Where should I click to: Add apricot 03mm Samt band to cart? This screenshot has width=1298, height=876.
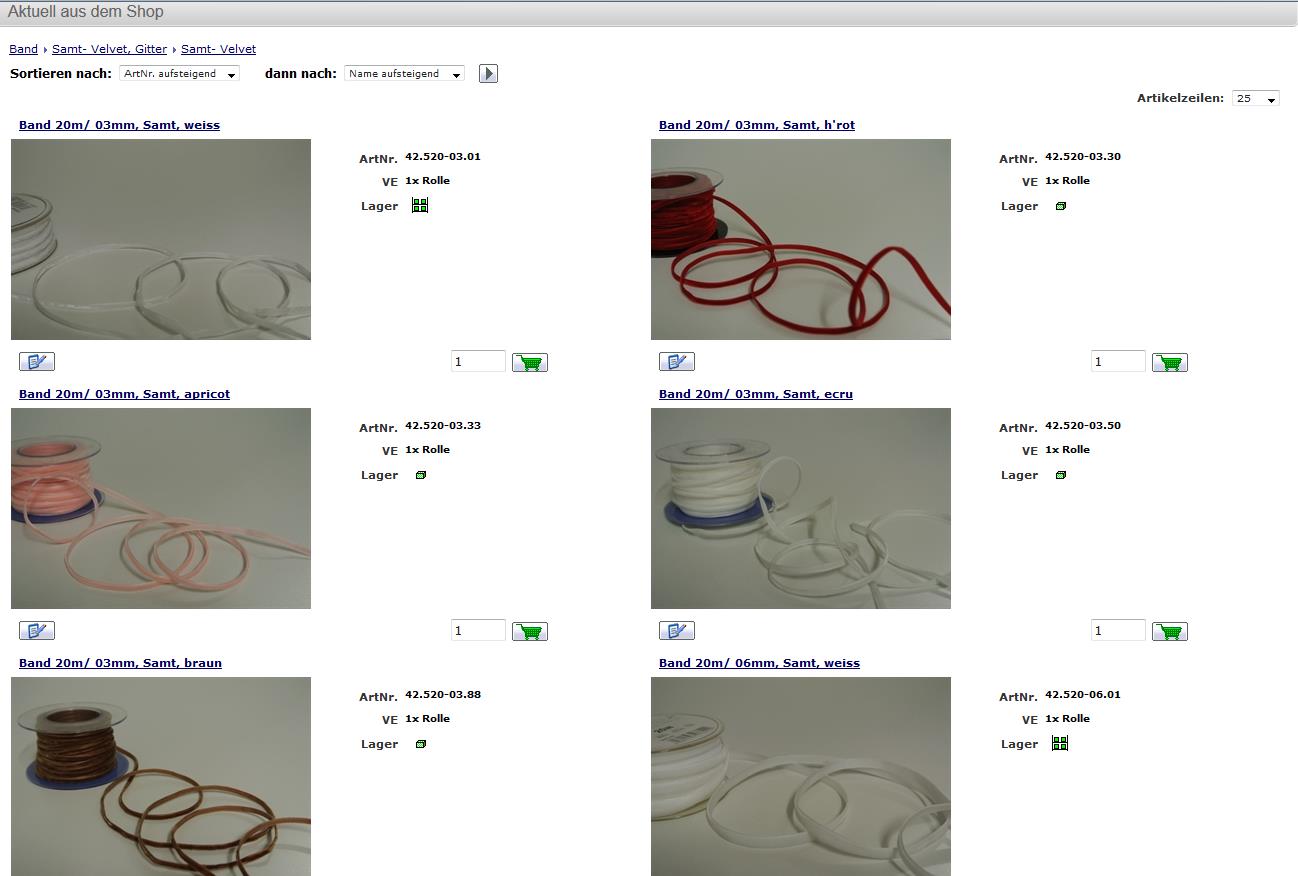(530, 631)
